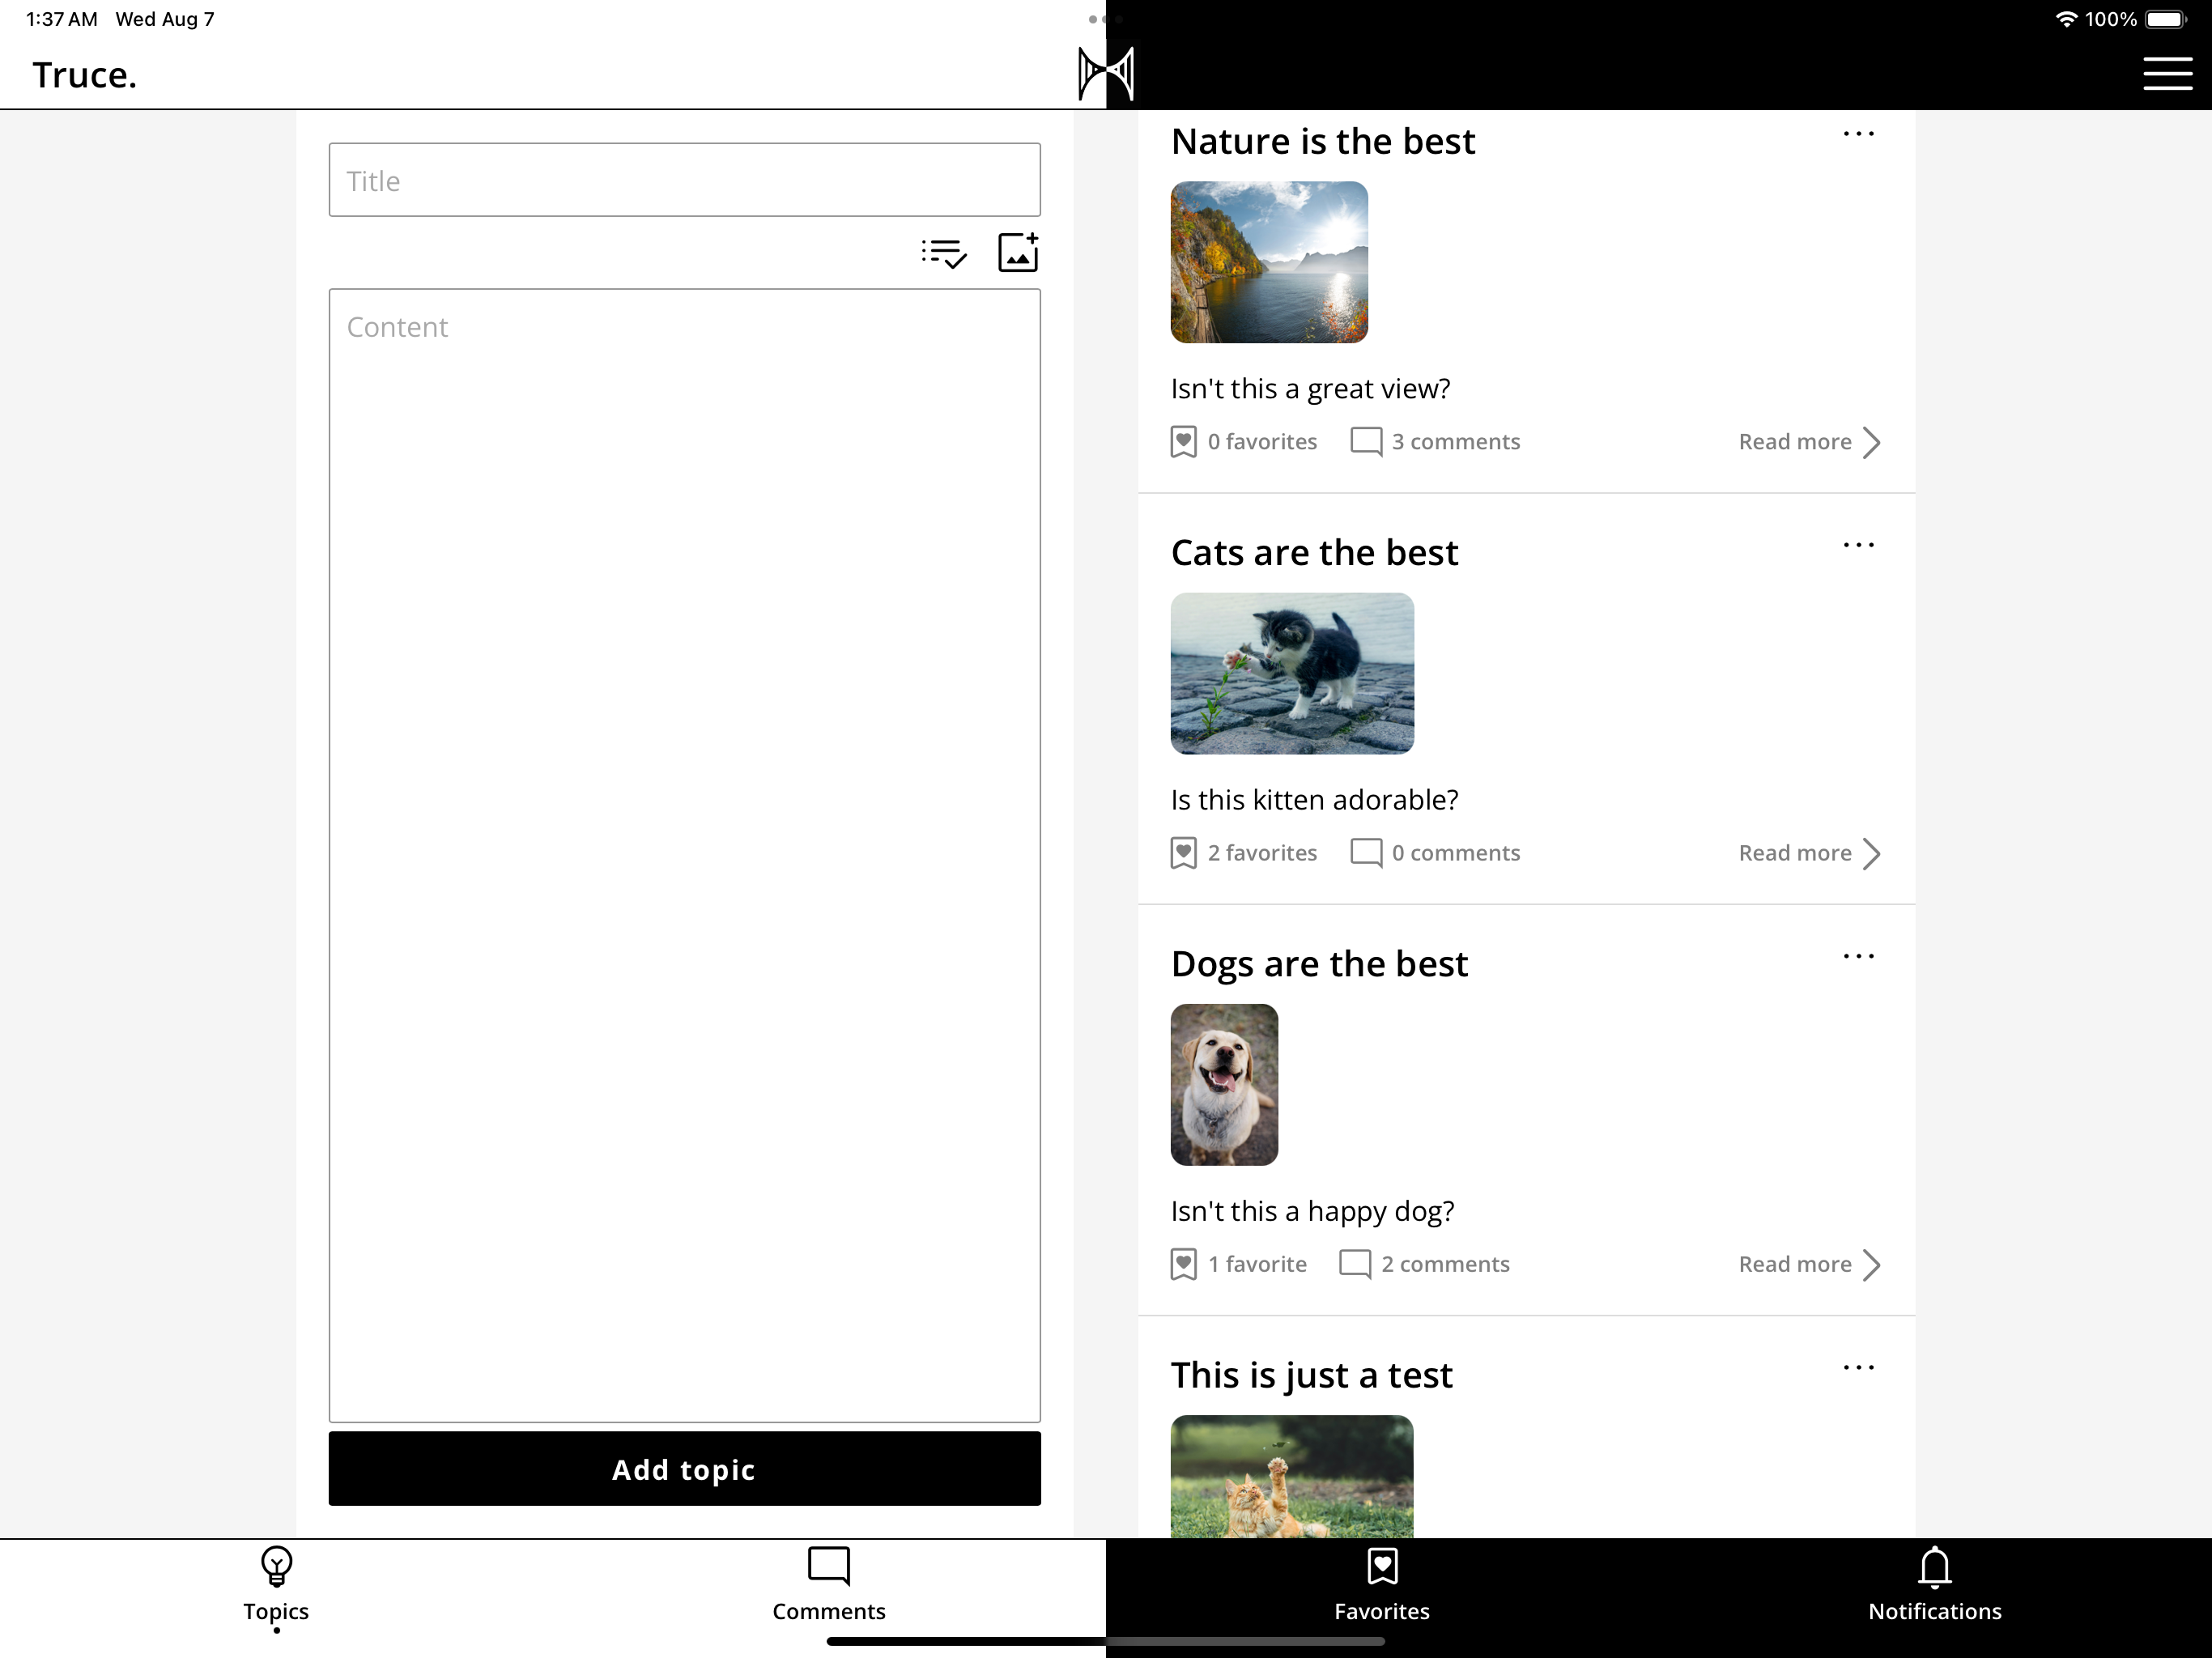Favorite the Cats are the best topic

(x=1243, y=852)
